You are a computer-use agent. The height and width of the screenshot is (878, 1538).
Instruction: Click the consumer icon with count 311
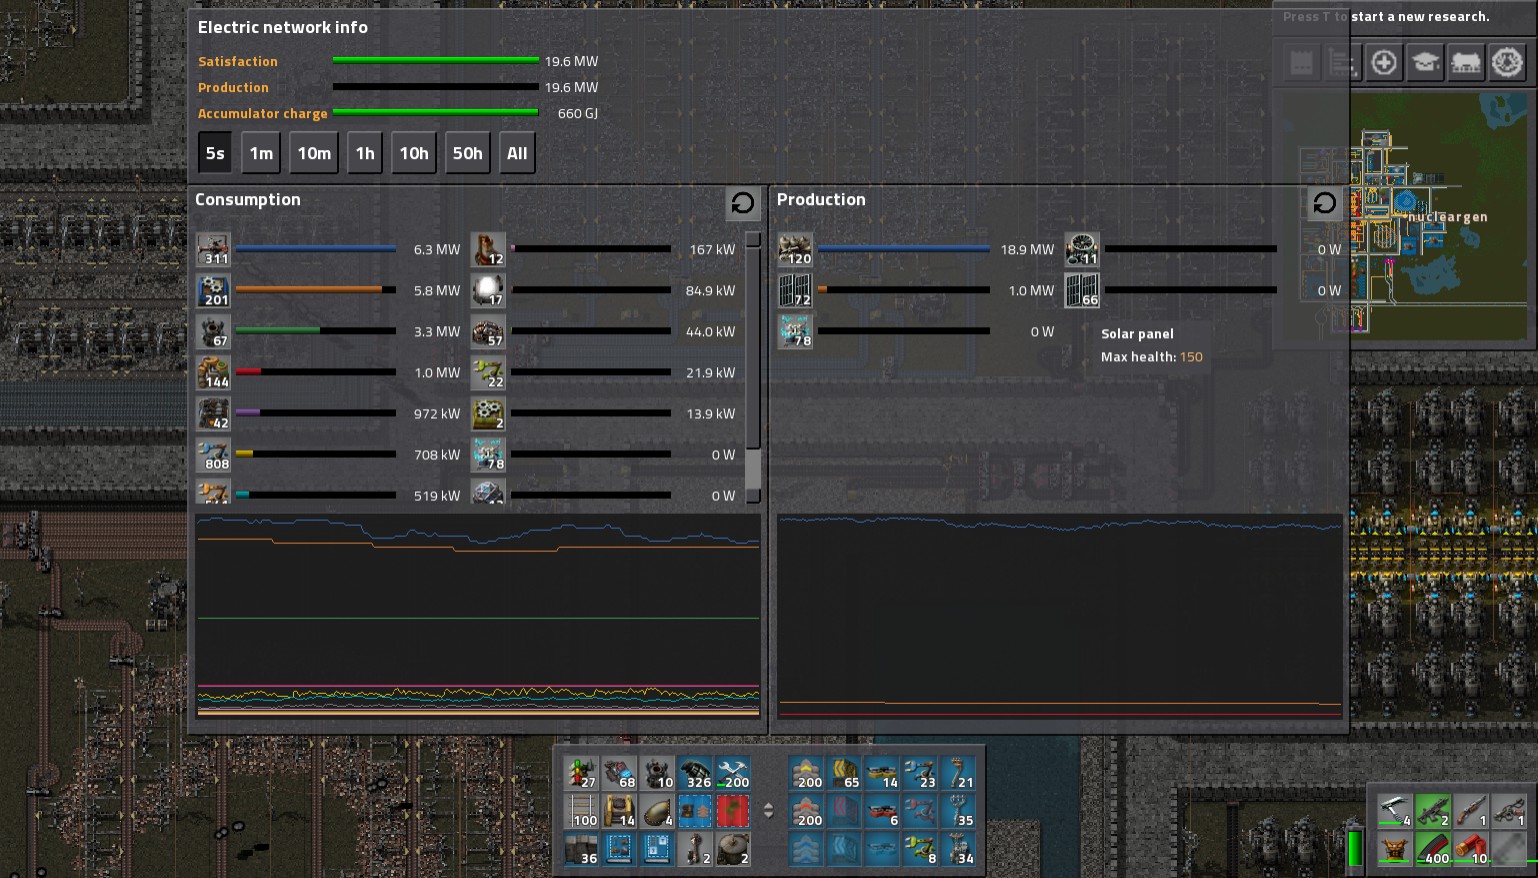(x=213, y=249)
